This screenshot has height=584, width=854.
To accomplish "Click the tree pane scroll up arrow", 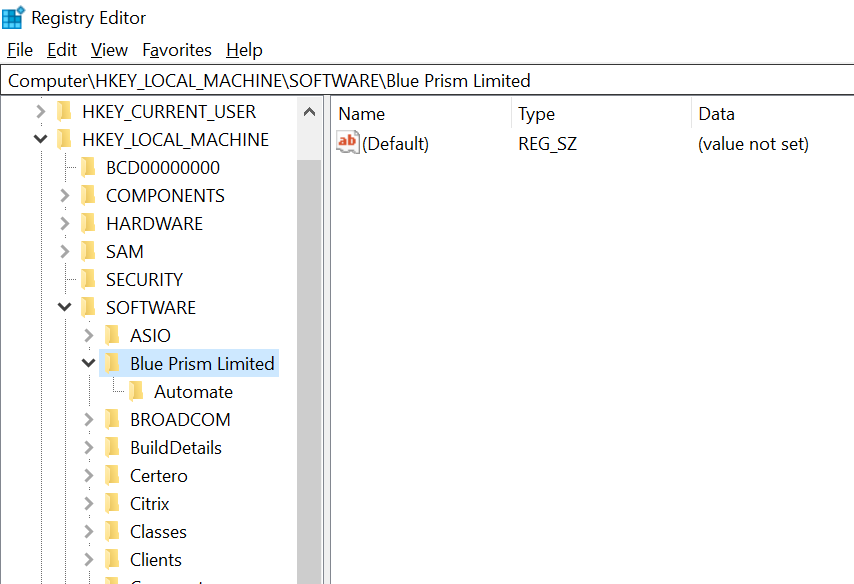I will point(309,112).
